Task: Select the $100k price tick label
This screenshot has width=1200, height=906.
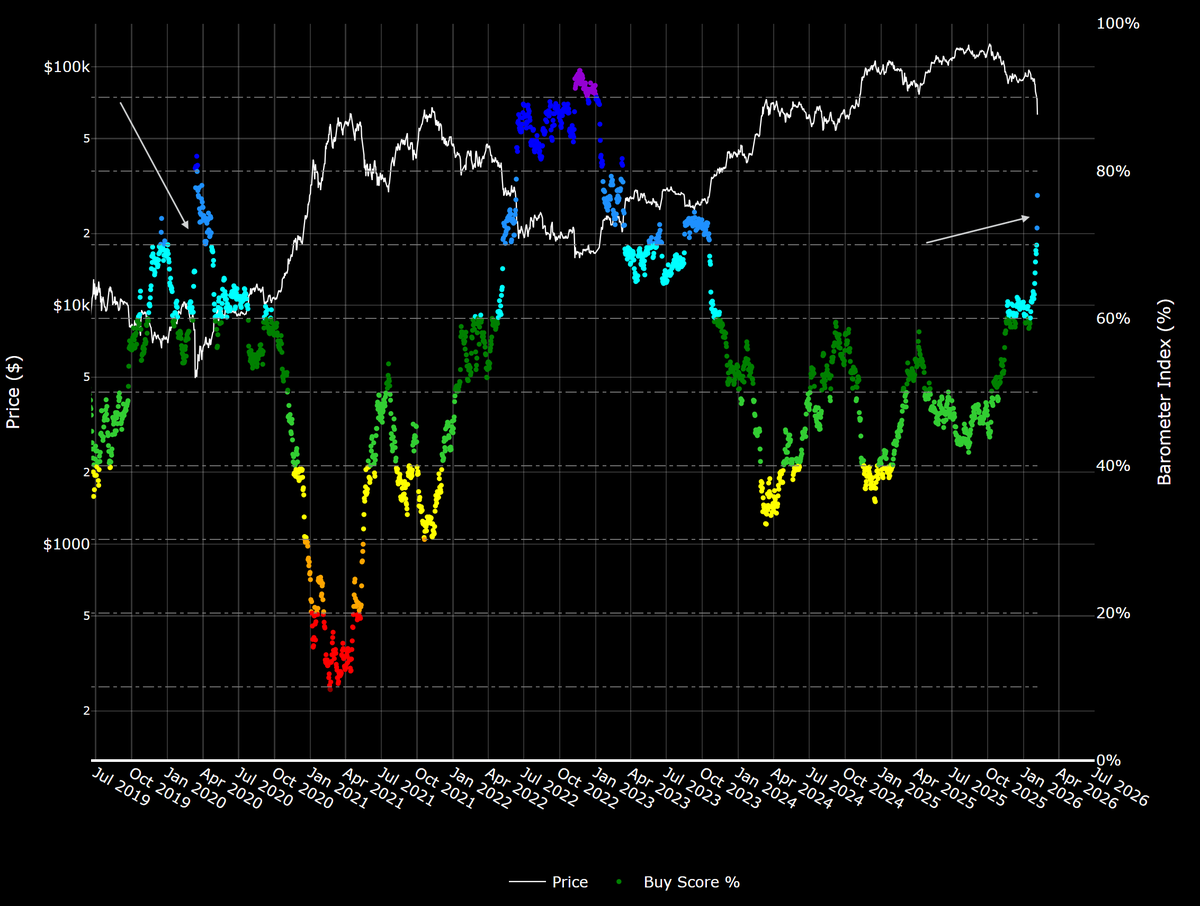Action: pos(67,67)
